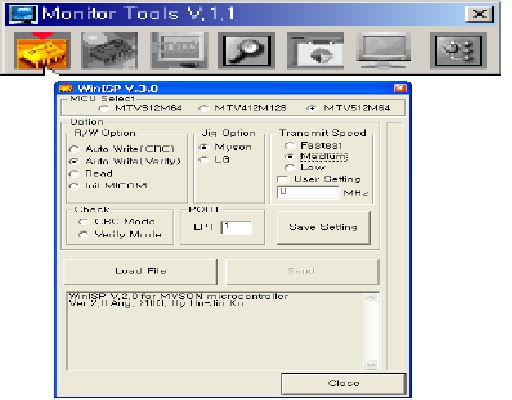
Task: Click the Send button
Action: click(x=302, y=271)
